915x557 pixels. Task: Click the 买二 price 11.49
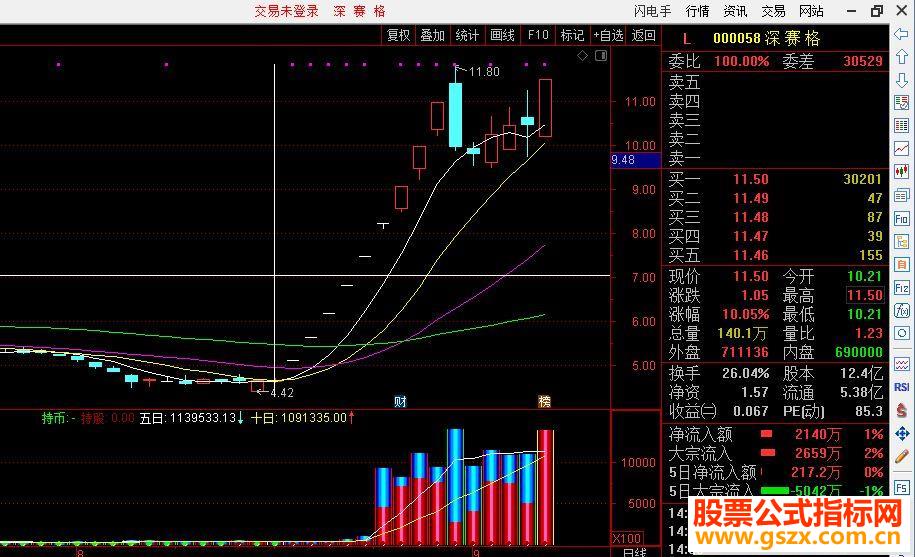750,198
